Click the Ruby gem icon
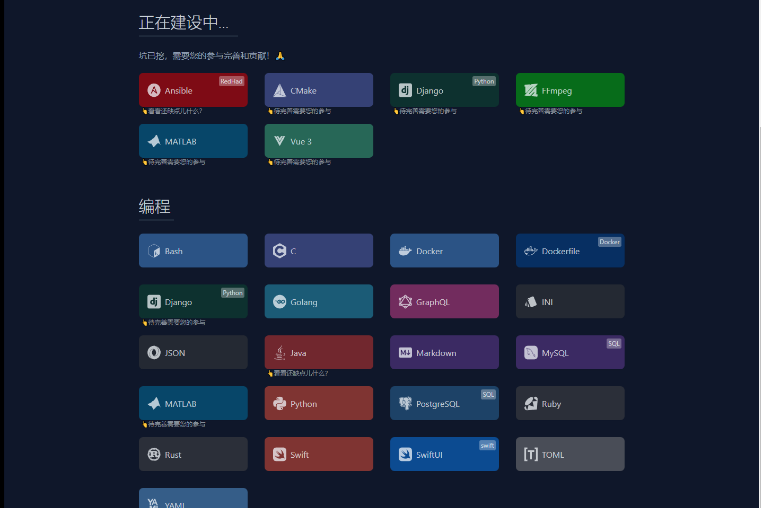761x508 pixels. pos(531,404)
